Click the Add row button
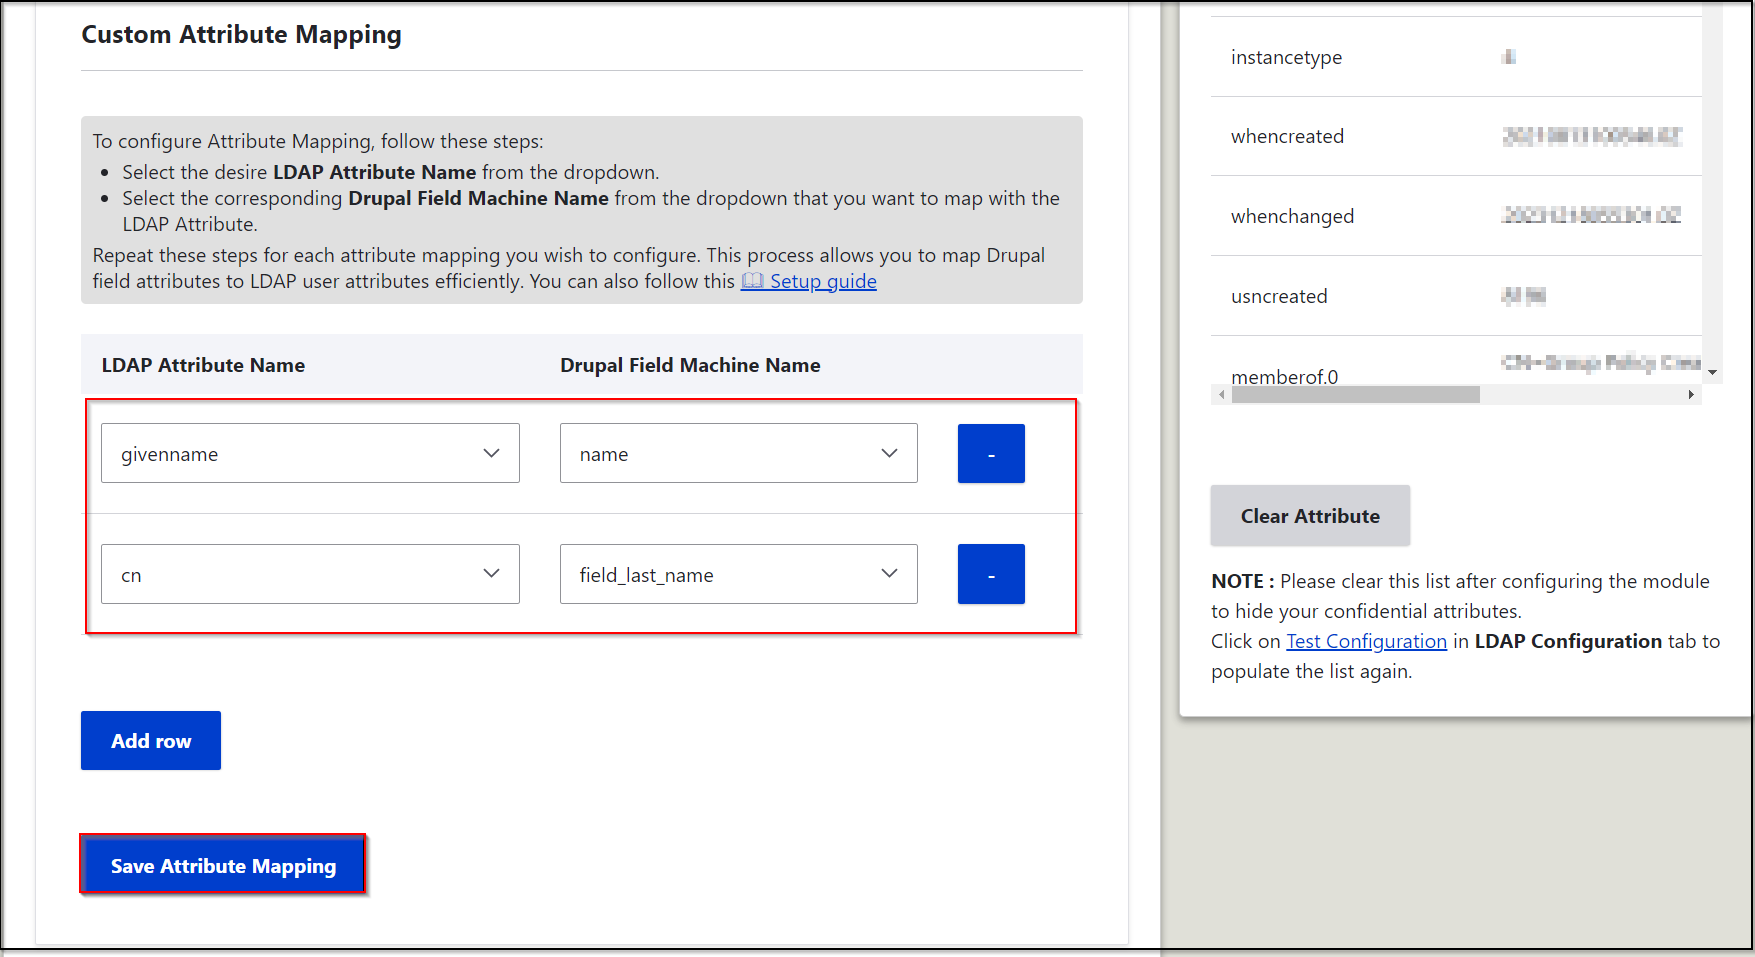Image resolution: width=1755 pixels, height=957 pixels. click(151, 741)
